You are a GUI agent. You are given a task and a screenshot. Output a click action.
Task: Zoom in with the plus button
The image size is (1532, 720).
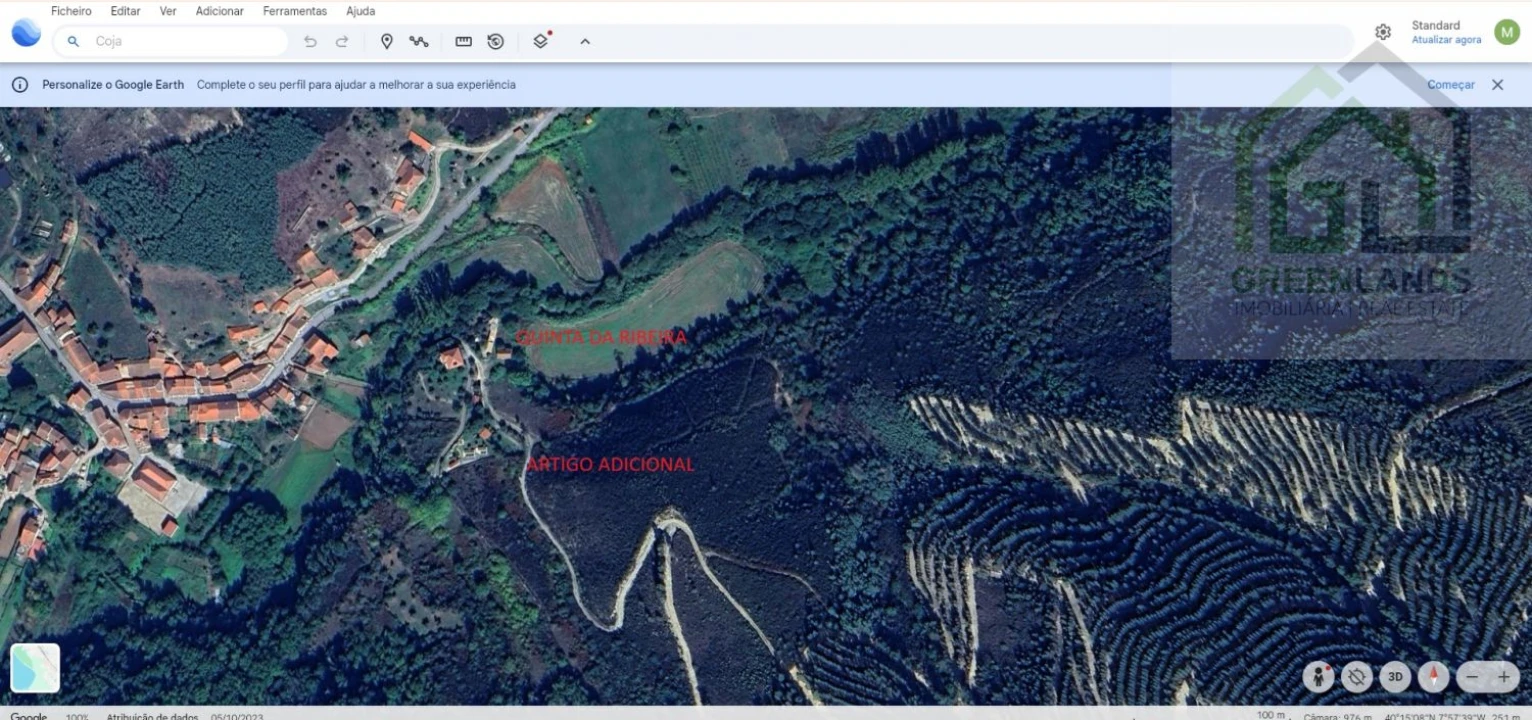1503,677
